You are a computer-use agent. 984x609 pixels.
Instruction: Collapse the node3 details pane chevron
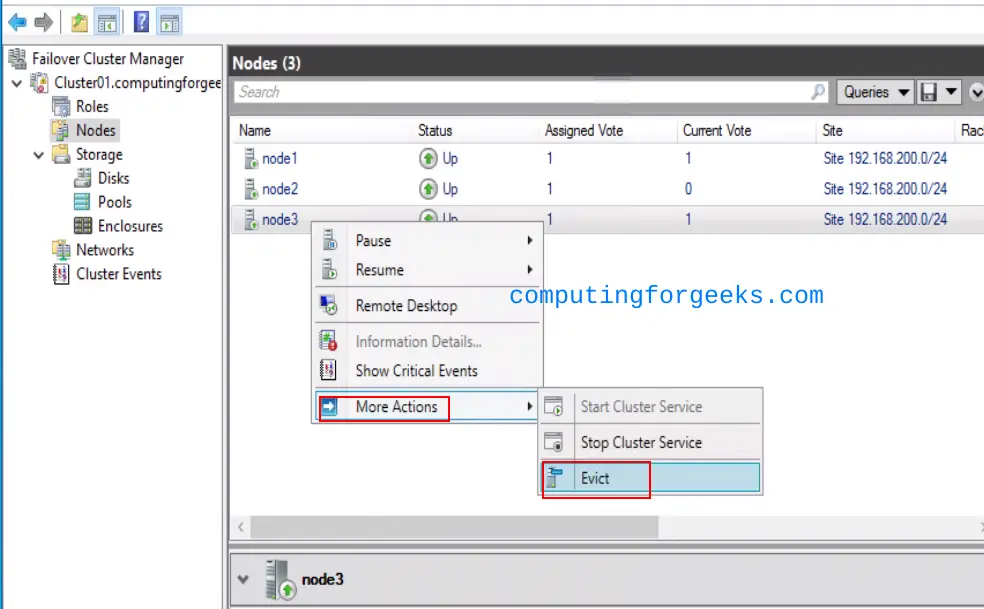pyautogui.click(x=243, y=579)
